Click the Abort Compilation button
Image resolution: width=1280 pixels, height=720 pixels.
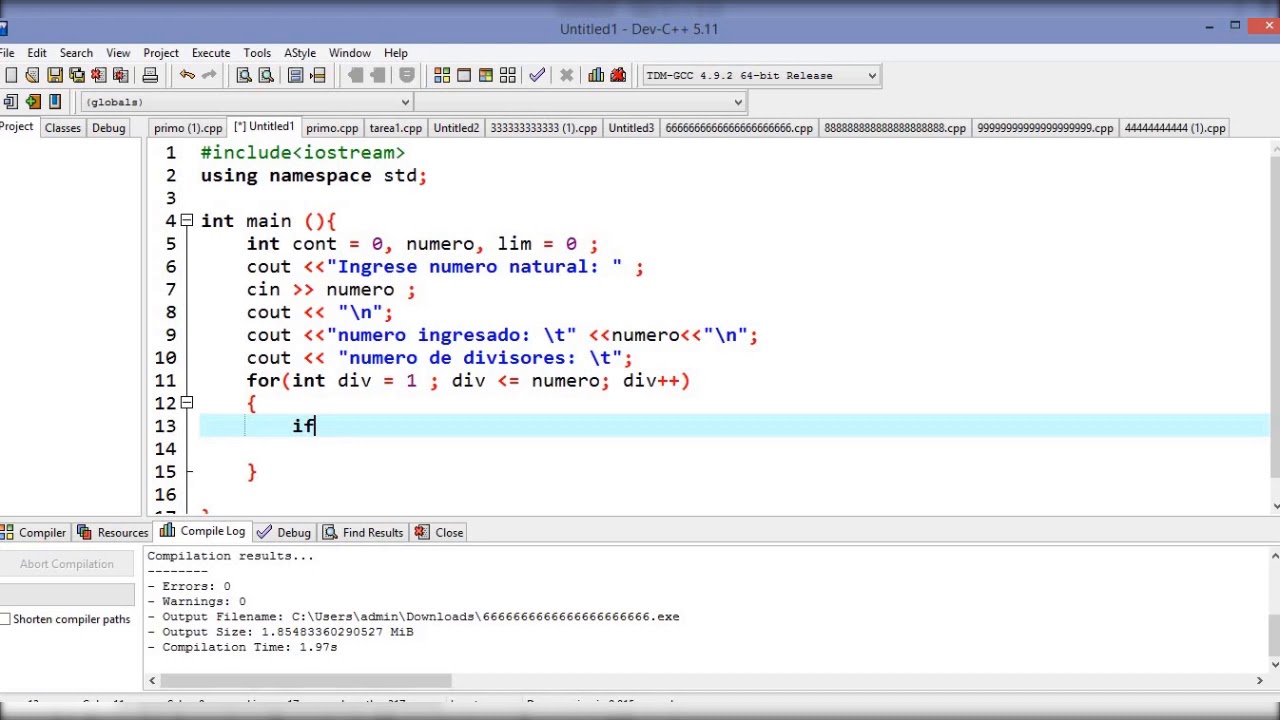(67, 564)
